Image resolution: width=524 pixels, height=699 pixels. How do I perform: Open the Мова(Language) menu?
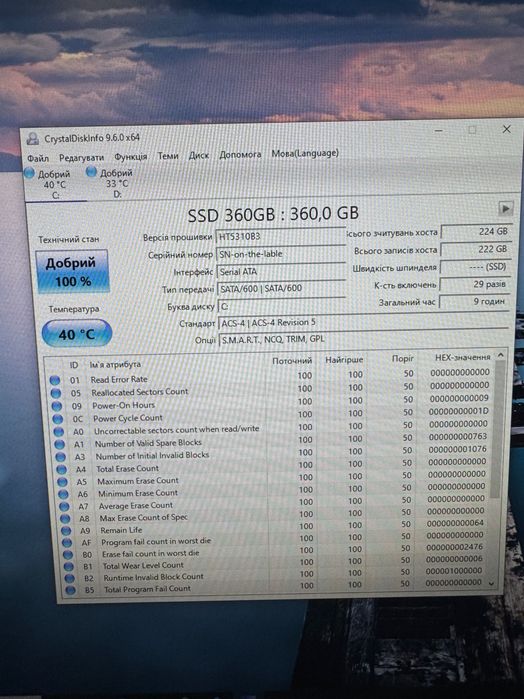click(305, 153)
